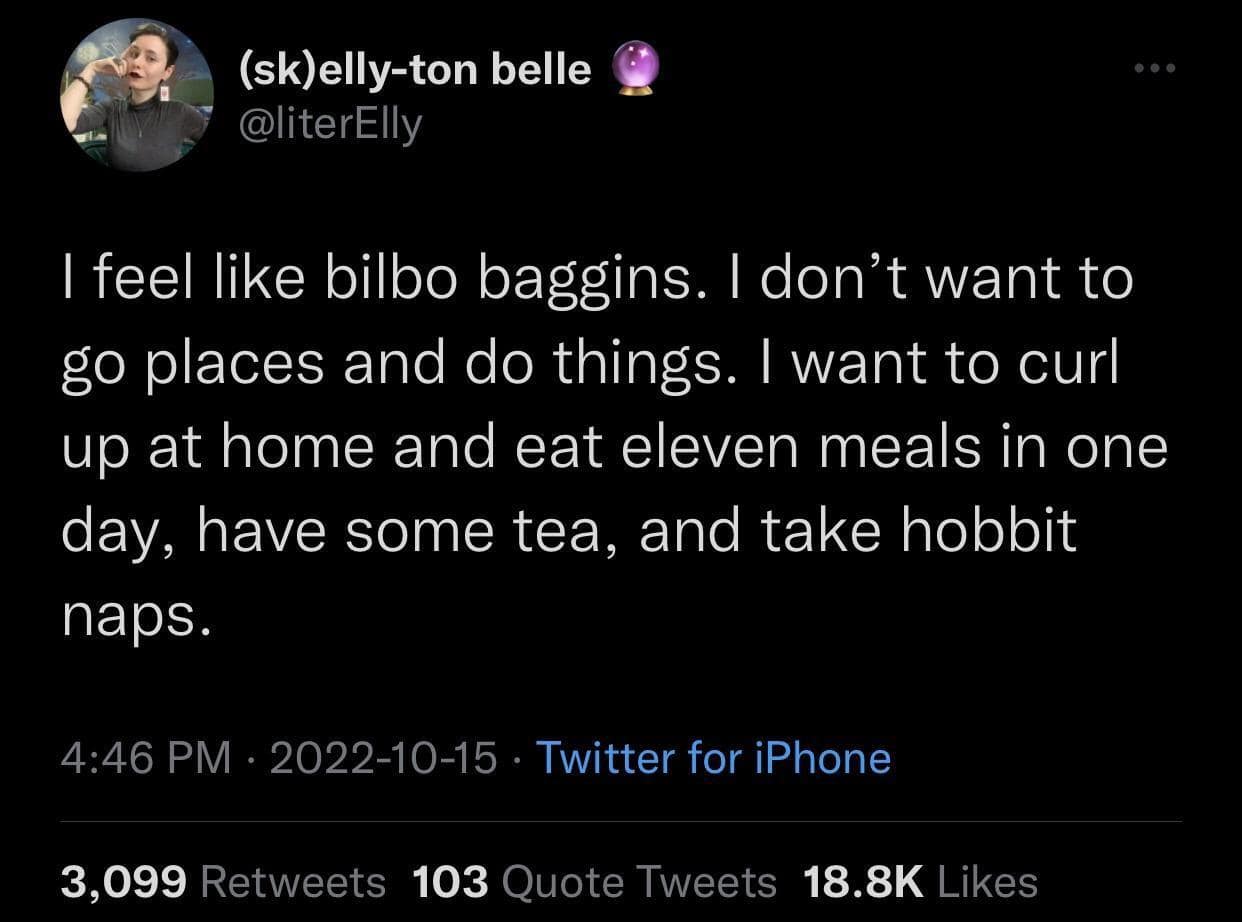Click the 3,099 retweet count number
The width and height of the screenshot is (1242, 922).
pyautogui.click(x=124, y=881)
